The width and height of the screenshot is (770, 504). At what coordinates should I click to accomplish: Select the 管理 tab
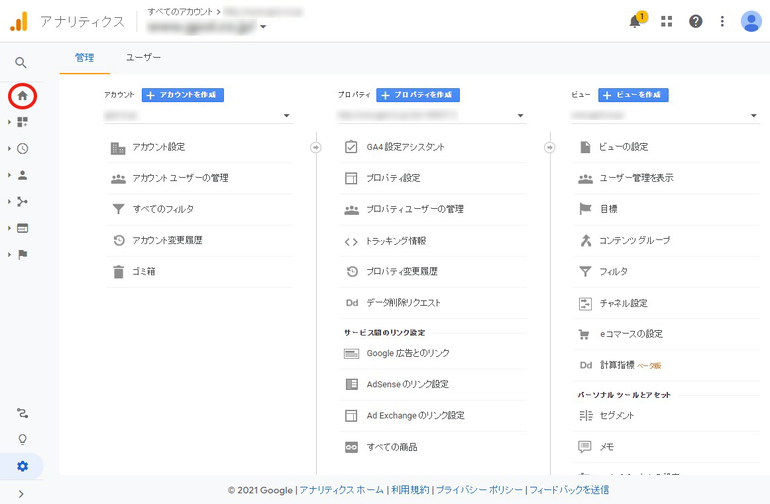click(x=84, y=58)
